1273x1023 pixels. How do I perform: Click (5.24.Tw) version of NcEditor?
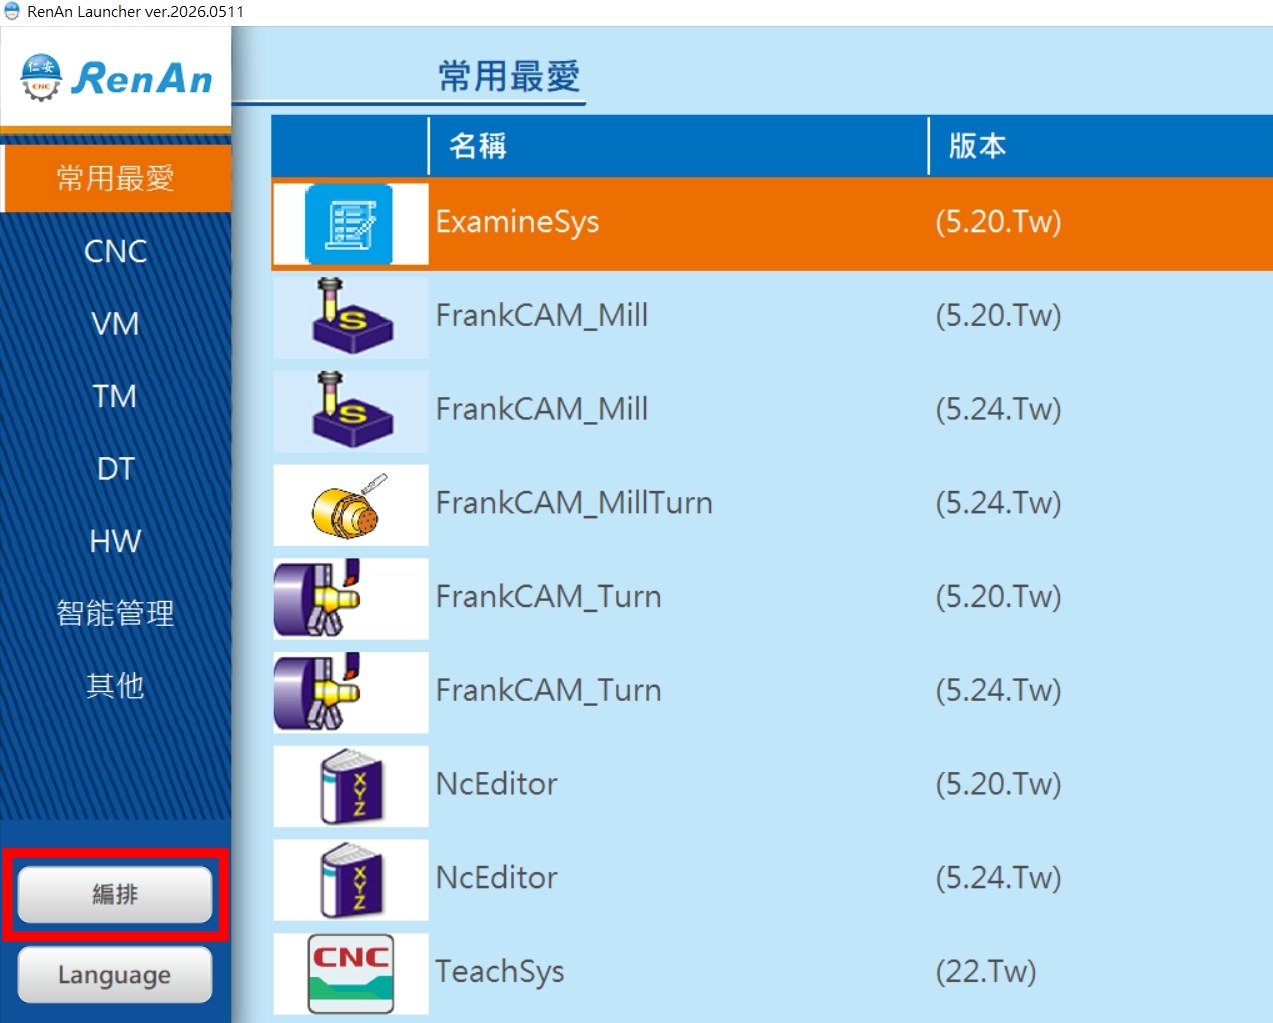pos(998,878)
